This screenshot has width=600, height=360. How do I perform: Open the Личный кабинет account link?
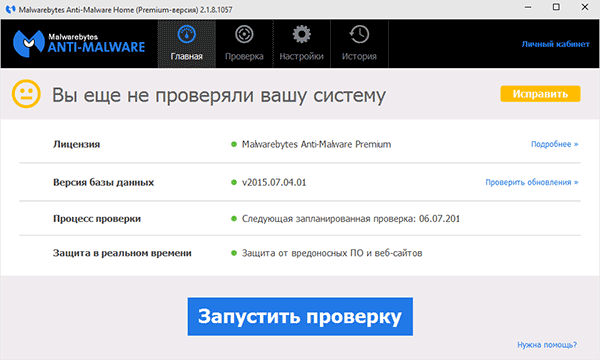tap(556, 44)
